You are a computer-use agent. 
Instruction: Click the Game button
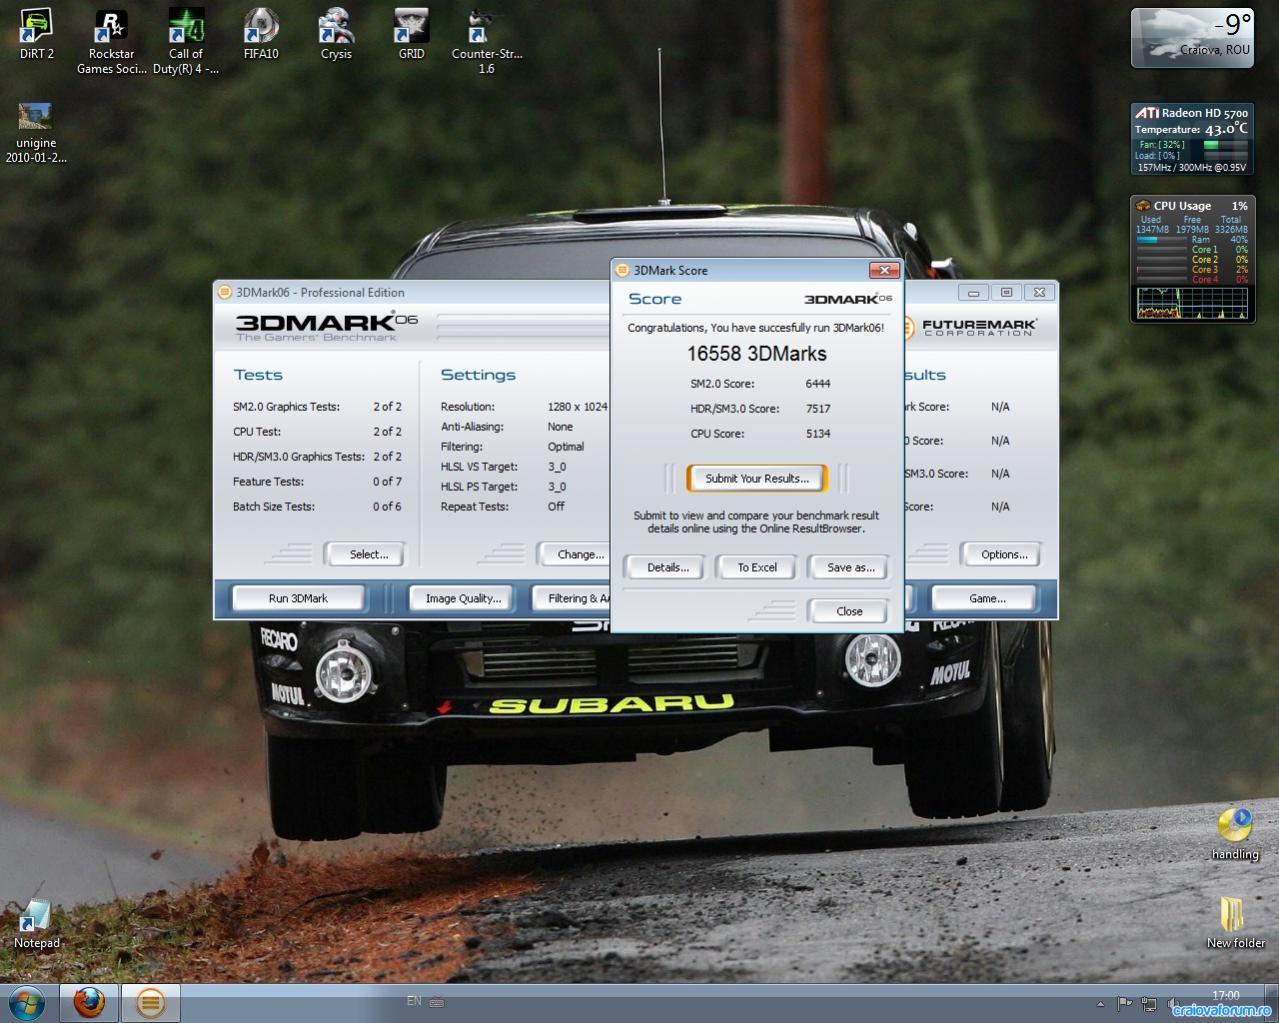(x=987, y=598)
